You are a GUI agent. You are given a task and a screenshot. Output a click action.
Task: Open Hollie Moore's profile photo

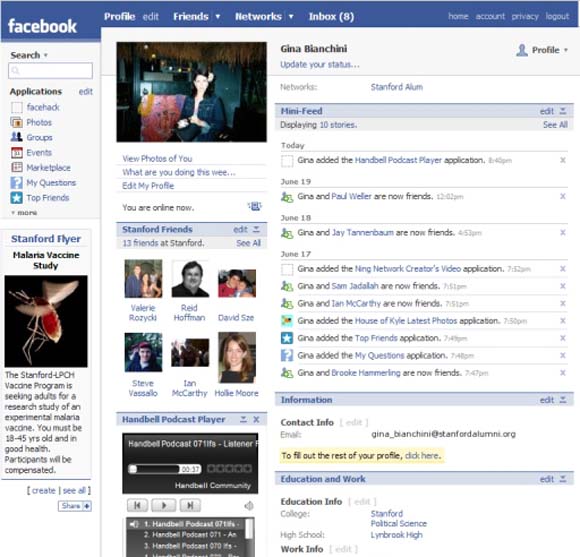(237, 358)
